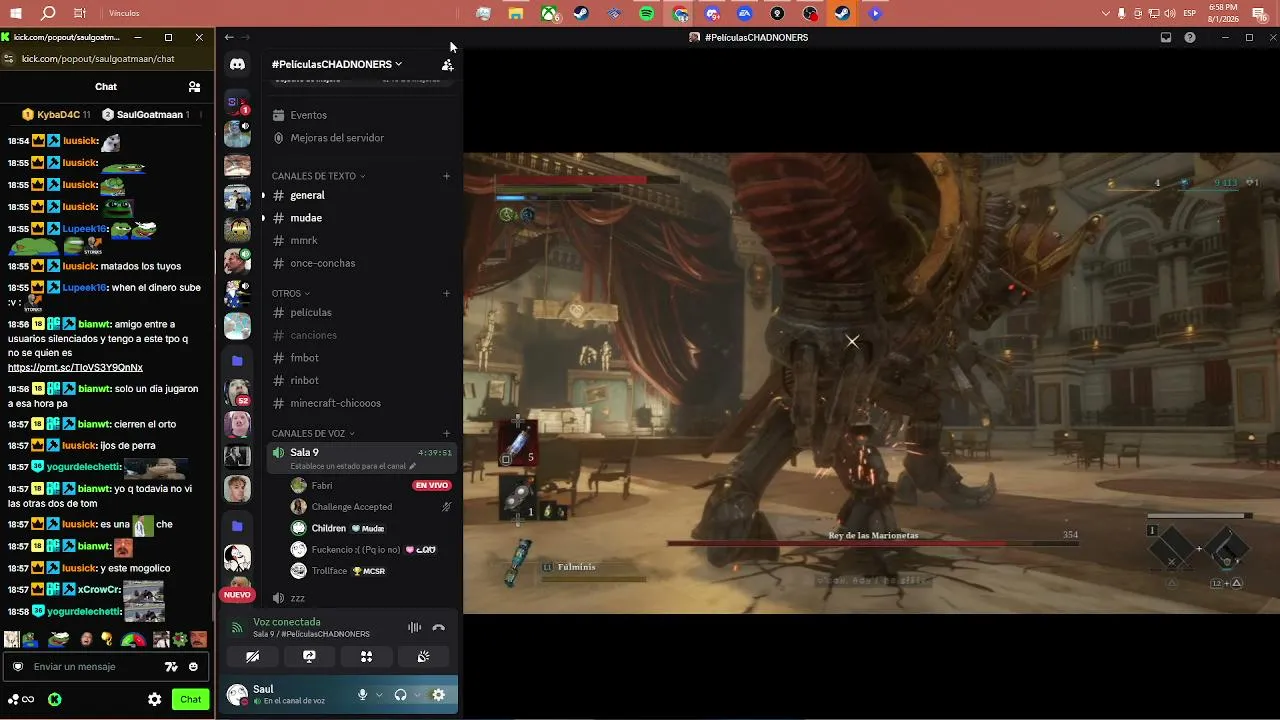Open Discord direct messages home icon
Viewport: 1280px width, 720px height.
click(x=237, y=65)
